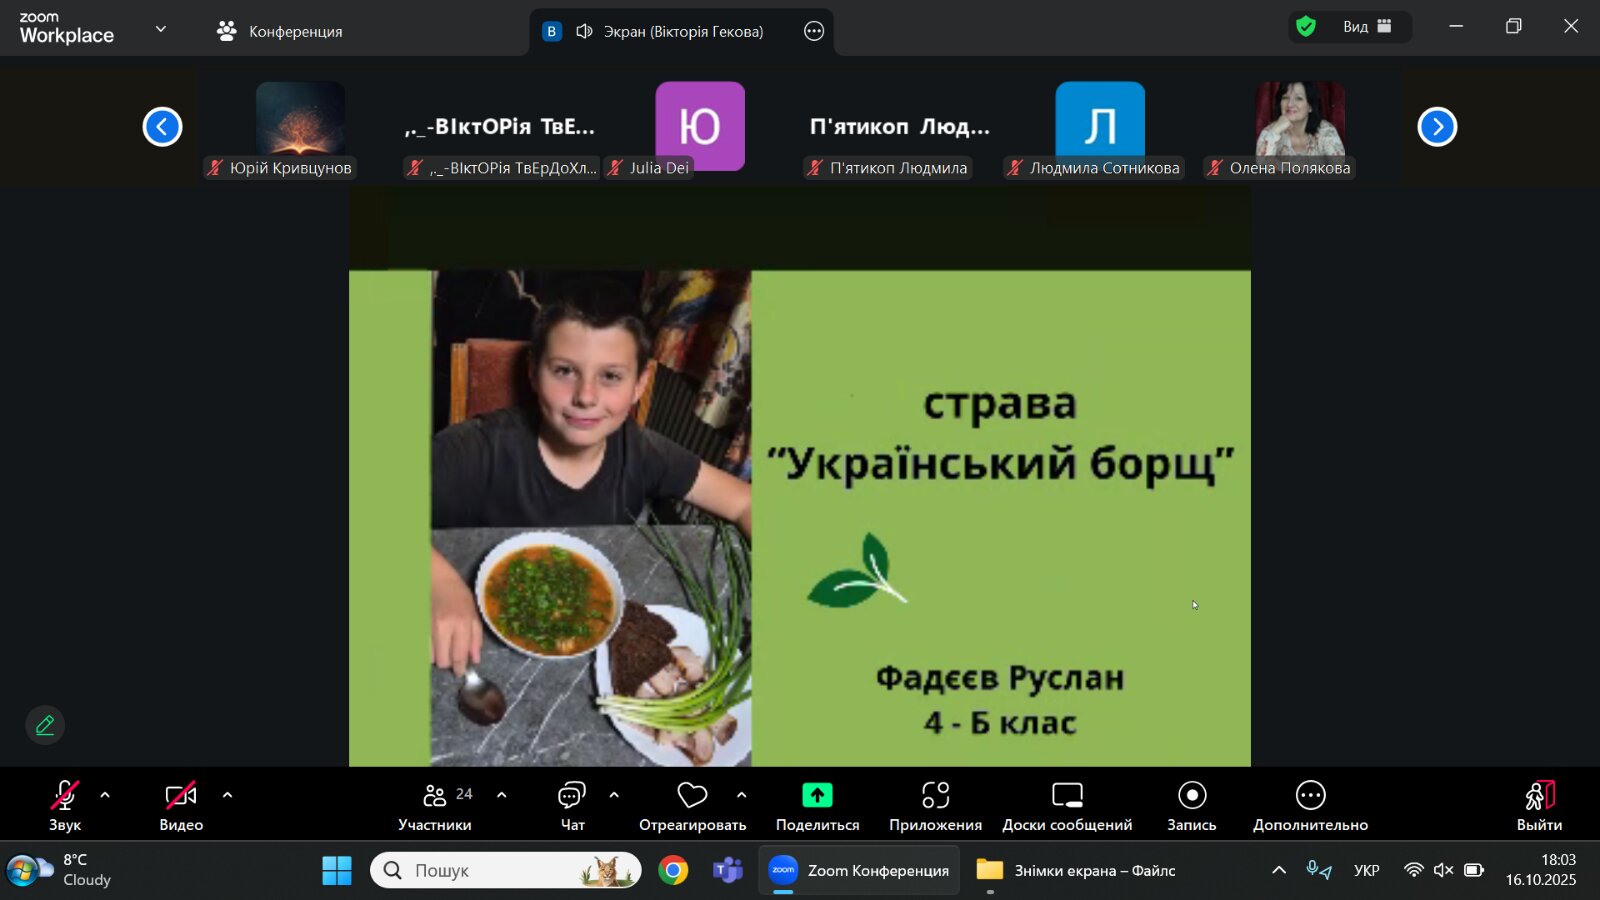Screen dimensions: 1600x900
Task: Expand audio options arrow beside Звук
Action: point(105,796)
